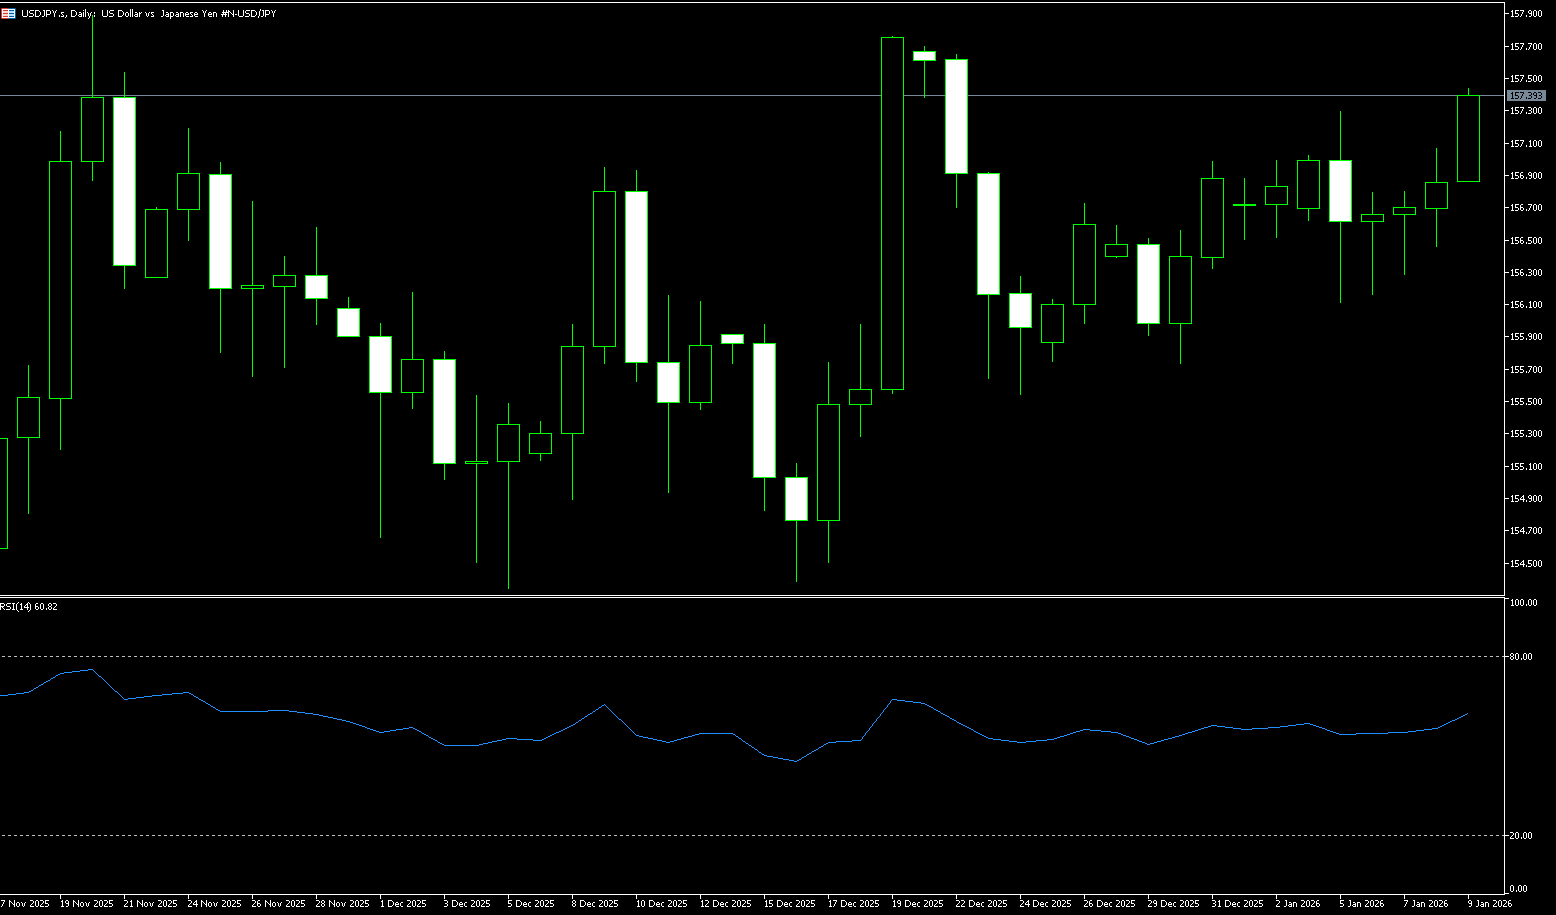Select the current price label 157.393

(1526, 96)
